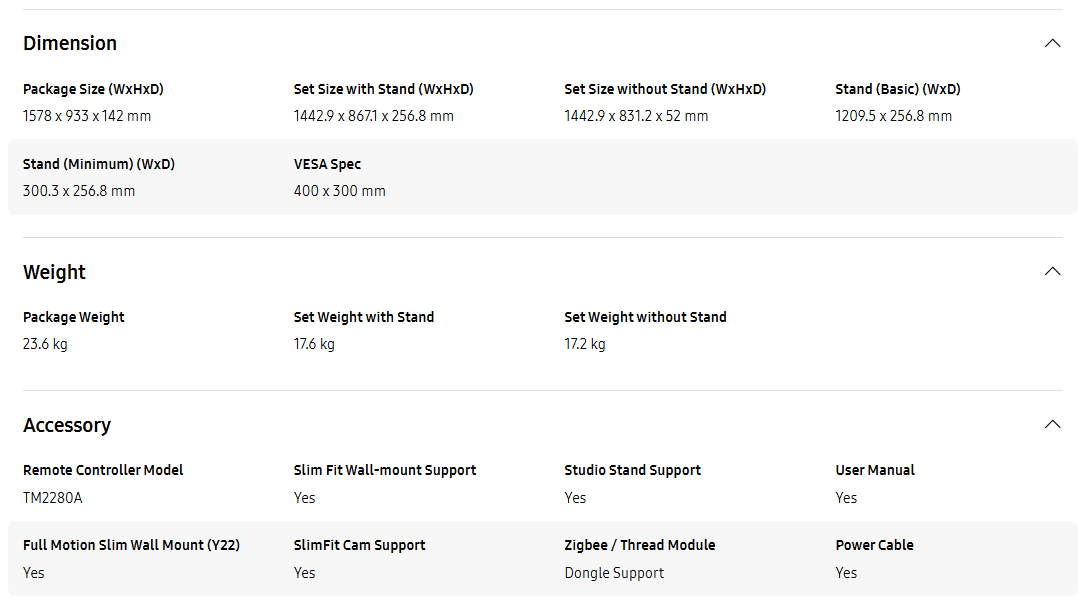Image resolution: width=1078 pixels, height=611 pixels.
Task: Click the Stand (Basic) dimensions value
Action: tap(893, 116)
